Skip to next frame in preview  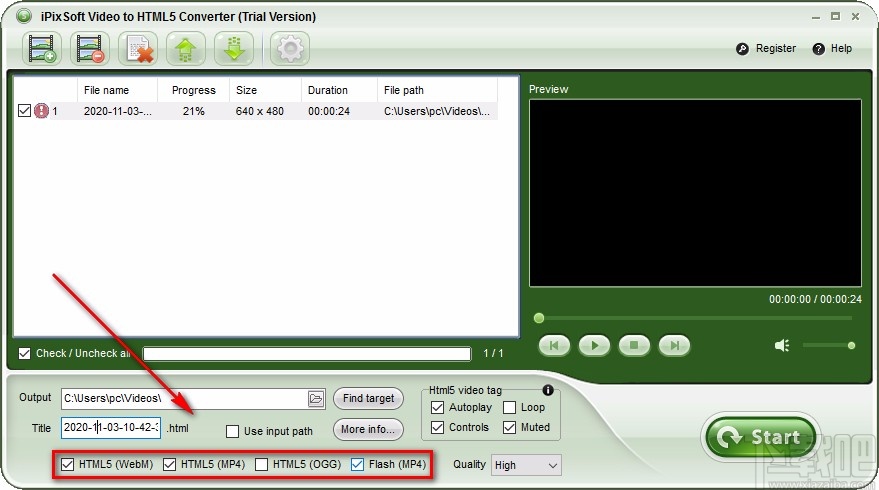674,345
